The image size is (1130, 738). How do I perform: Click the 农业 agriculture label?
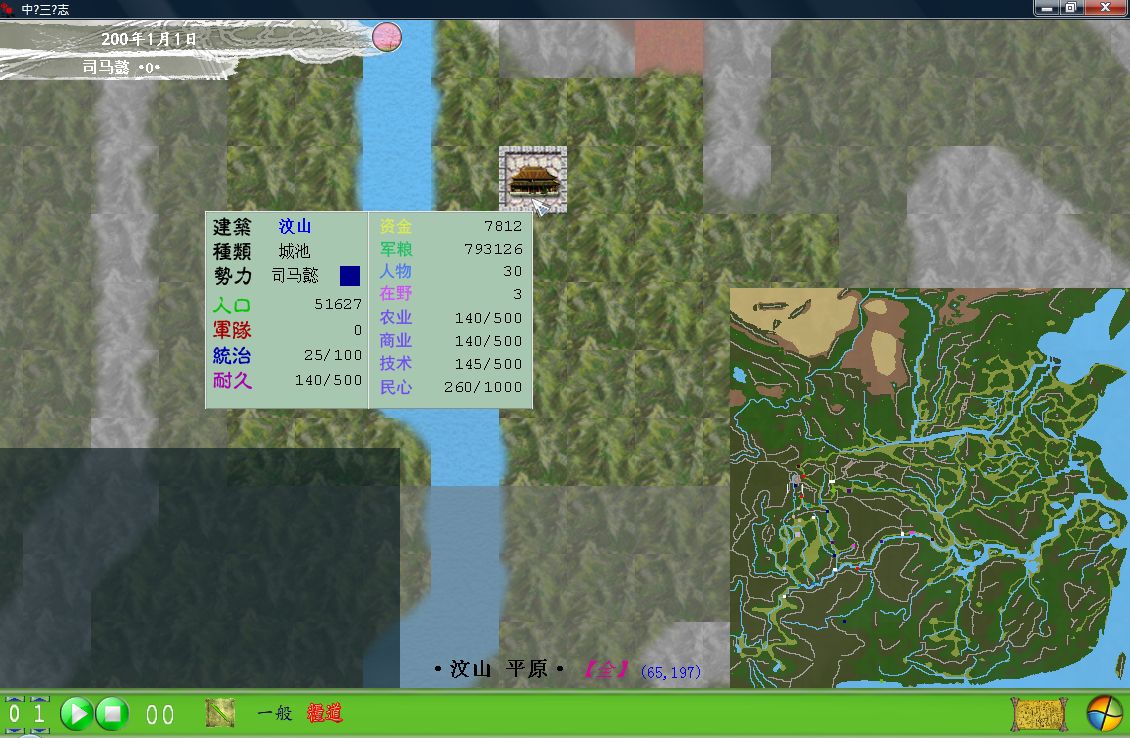tap(396, 317)
